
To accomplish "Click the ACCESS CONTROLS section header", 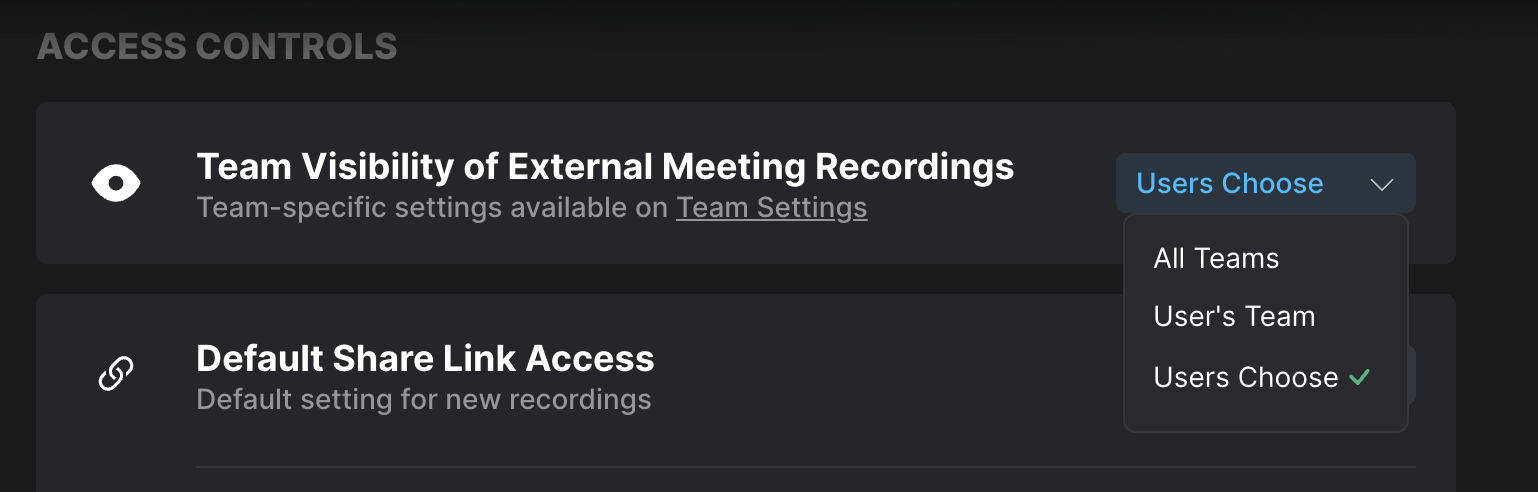I will (217, 46).
